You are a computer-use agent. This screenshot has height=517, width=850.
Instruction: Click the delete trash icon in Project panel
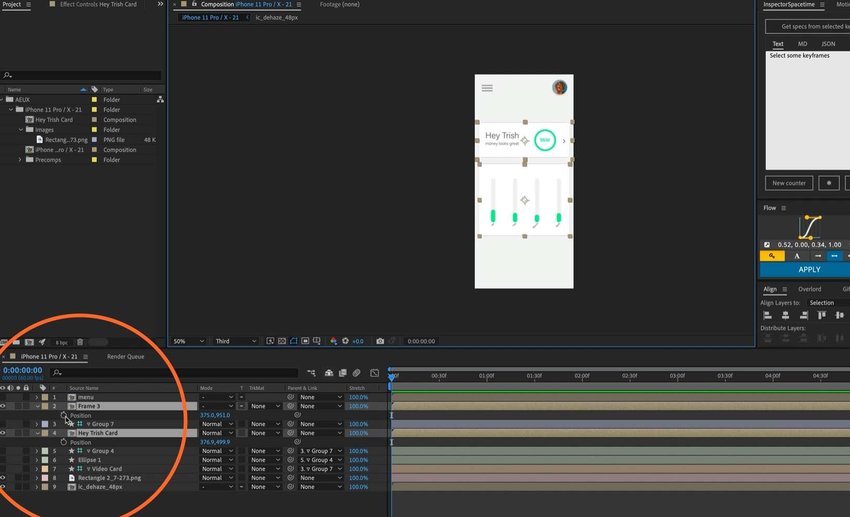[x=80, y=342]
